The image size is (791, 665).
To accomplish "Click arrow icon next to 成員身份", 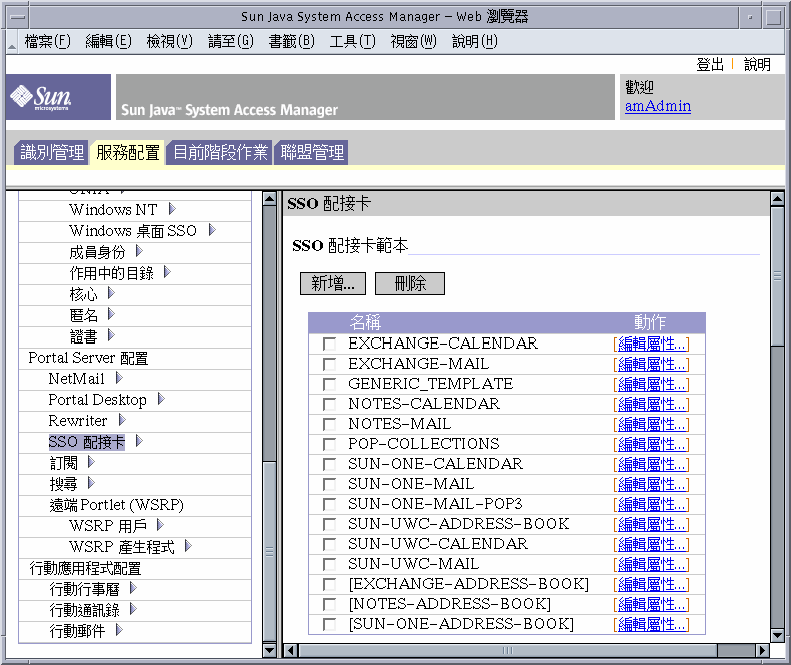I will [139, 251].
